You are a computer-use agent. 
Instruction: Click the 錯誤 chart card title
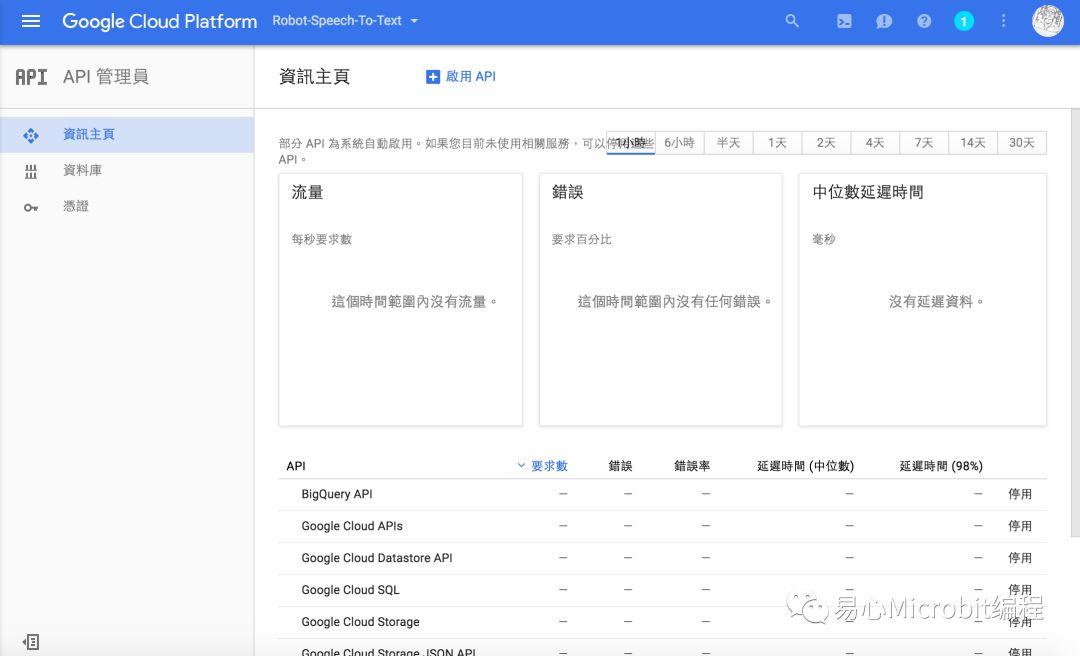pyautogui.click(x=568, y=192)
